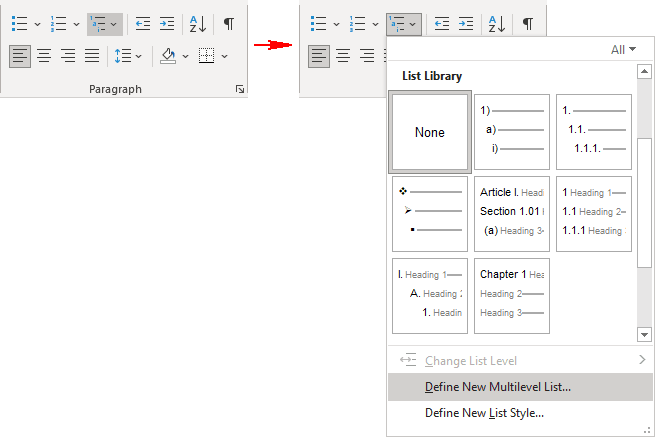Select the None list thumbnail
The width and height of the screenshot is (655, 437).
(x=430, y=132)
